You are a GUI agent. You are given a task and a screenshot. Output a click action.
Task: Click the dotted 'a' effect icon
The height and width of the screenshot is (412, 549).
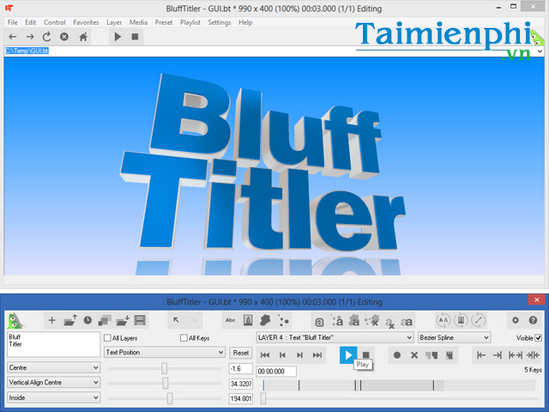(x=337, y=321)
